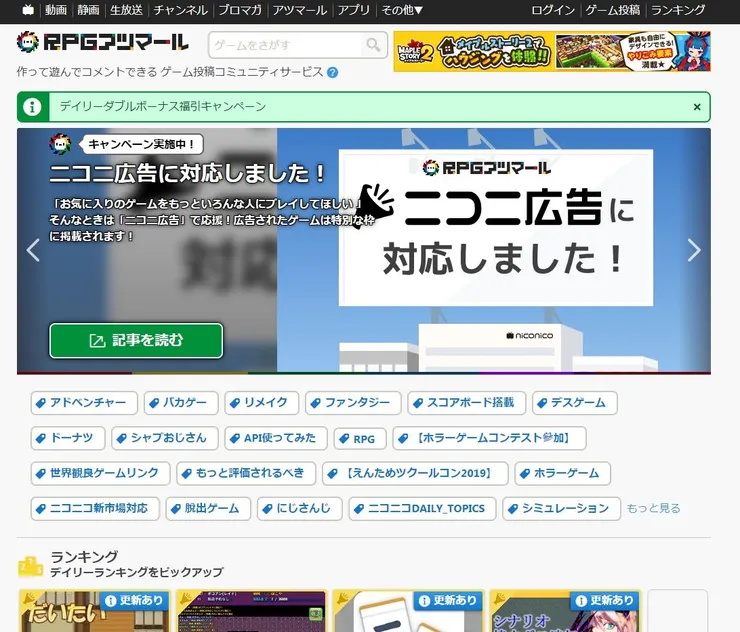Click the RPGアツマール logo
The image size is (740, 632).
(x=102, y=42)
